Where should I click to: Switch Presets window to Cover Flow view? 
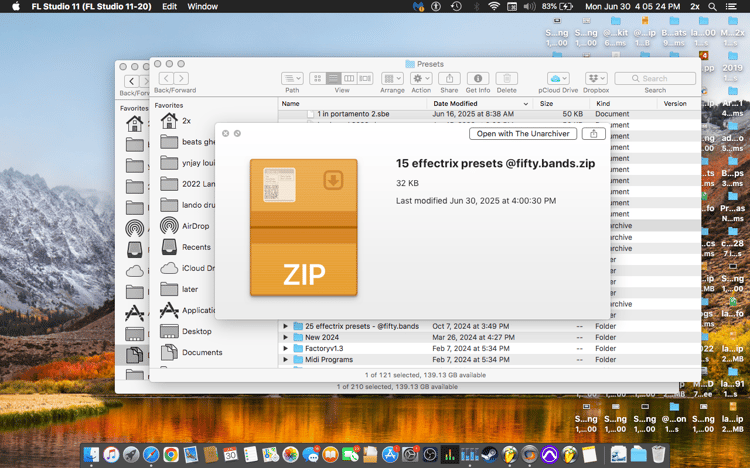click(x=365, y=78)
